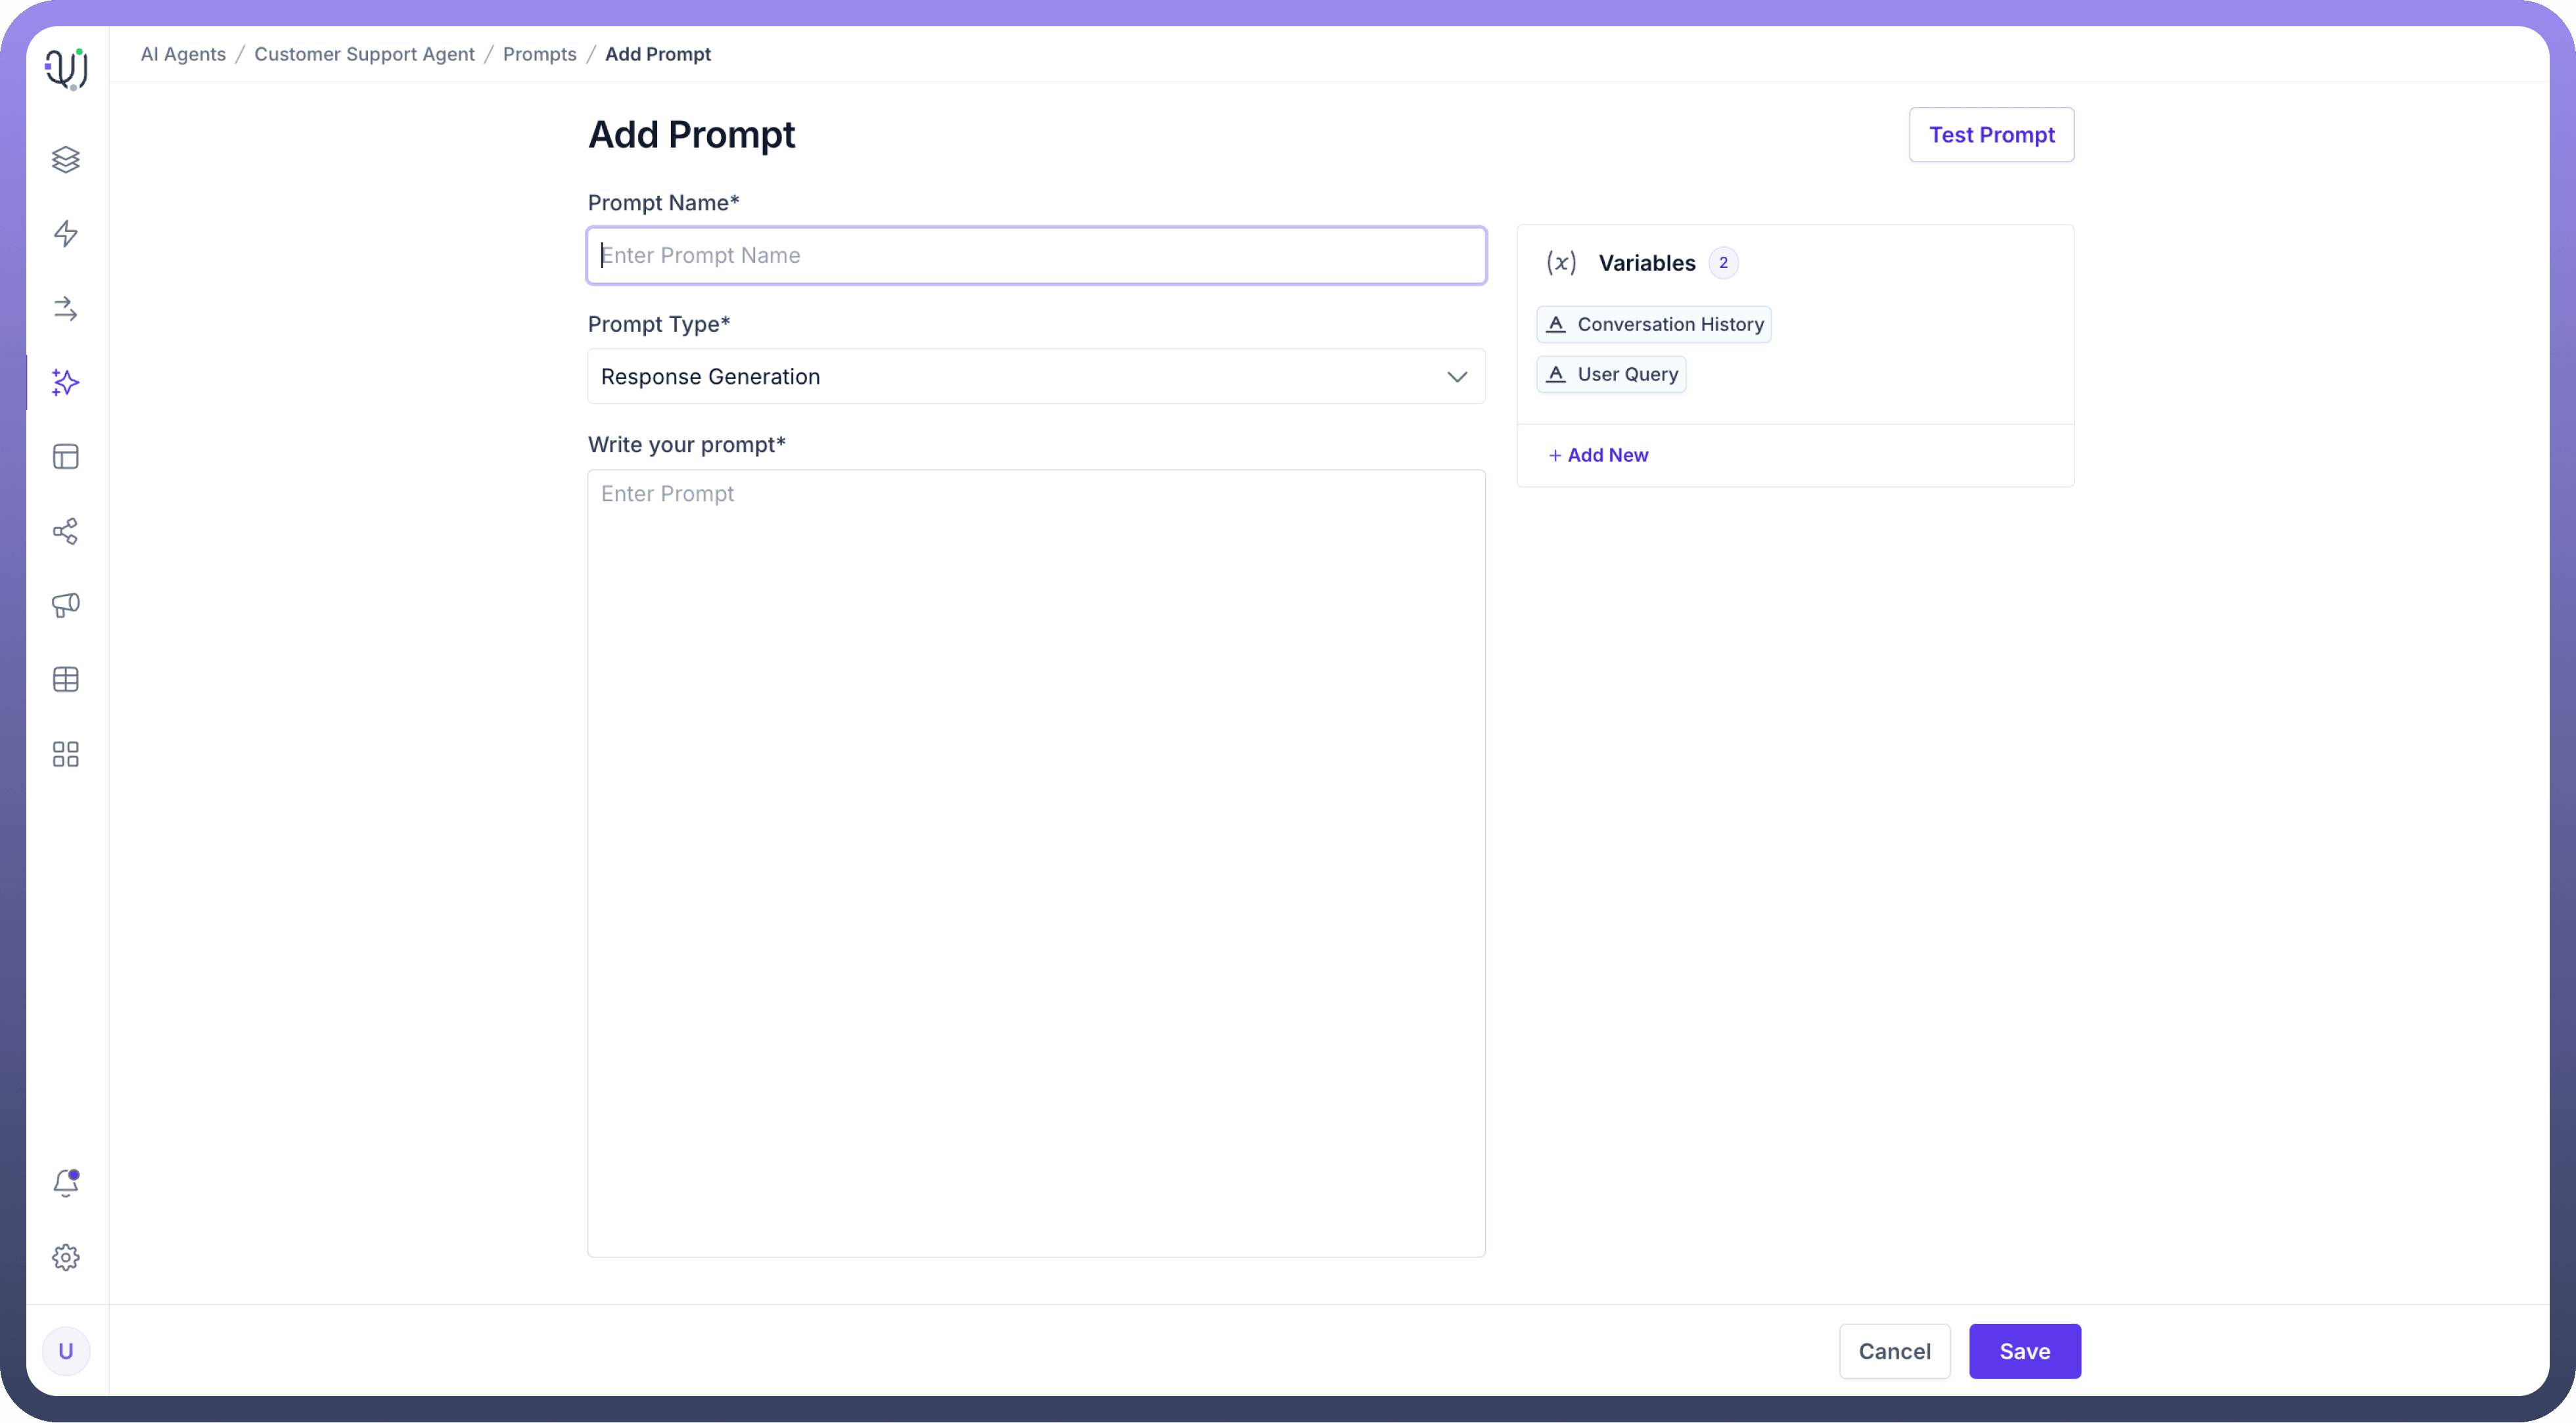2576x1423 pixels.
Task: Go to Prompts breadcrumb link
Action: click(539, 54)
